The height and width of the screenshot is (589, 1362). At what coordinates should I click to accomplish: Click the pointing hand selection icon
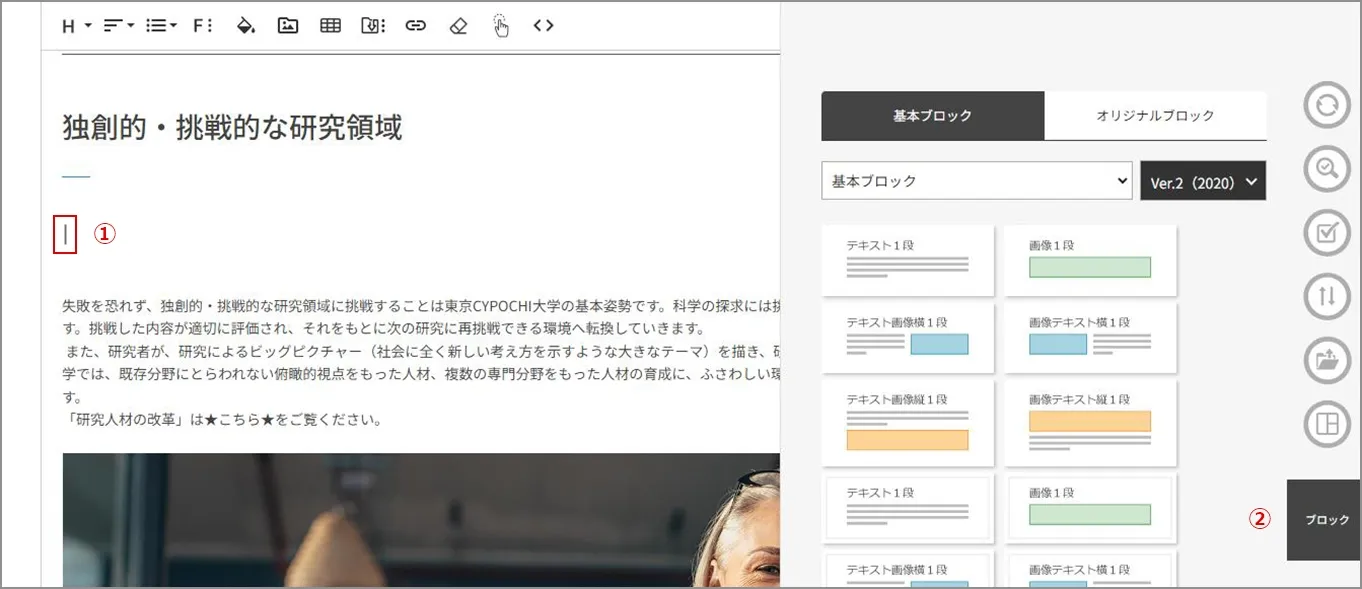[x=501, y=26]
